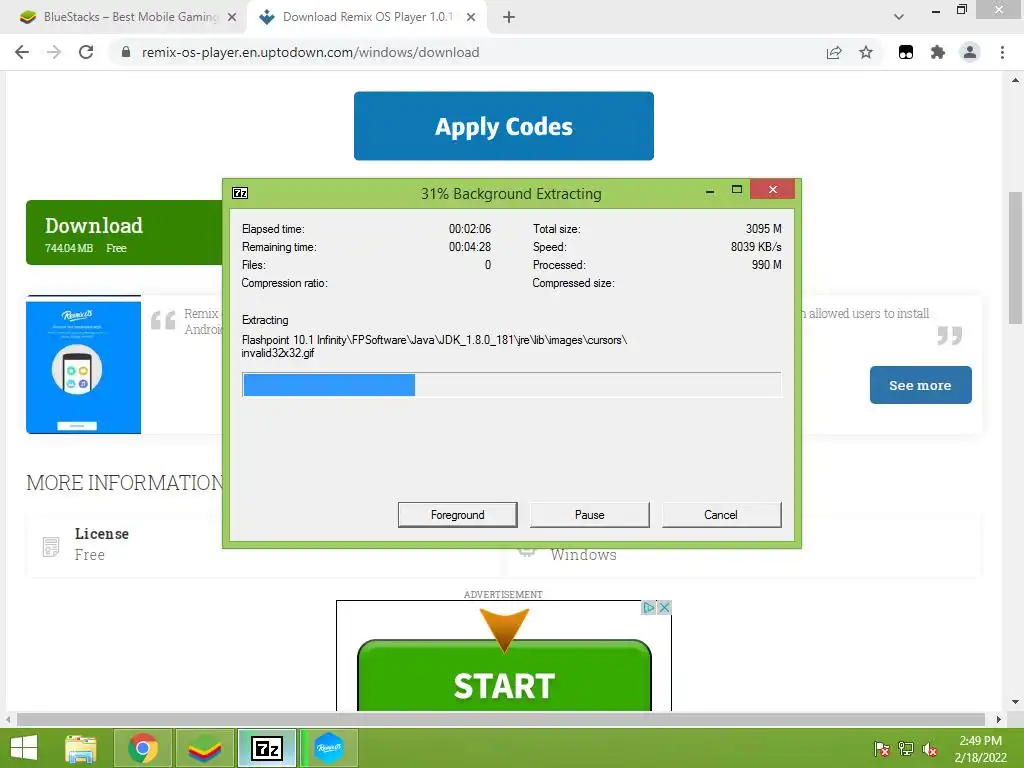Open the black extension icon in toolbar

tap(906, 52)
